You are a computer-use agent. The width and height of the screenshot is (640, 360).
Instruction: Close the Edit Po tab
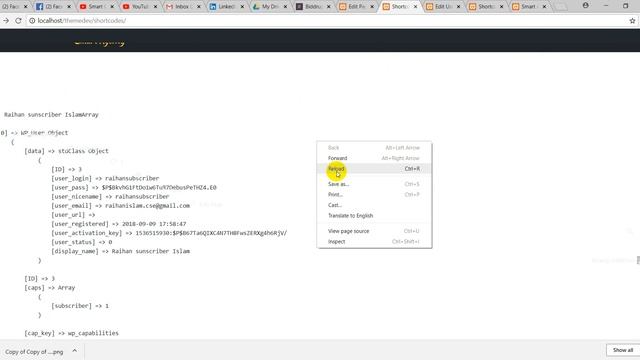tap(372, 7)
